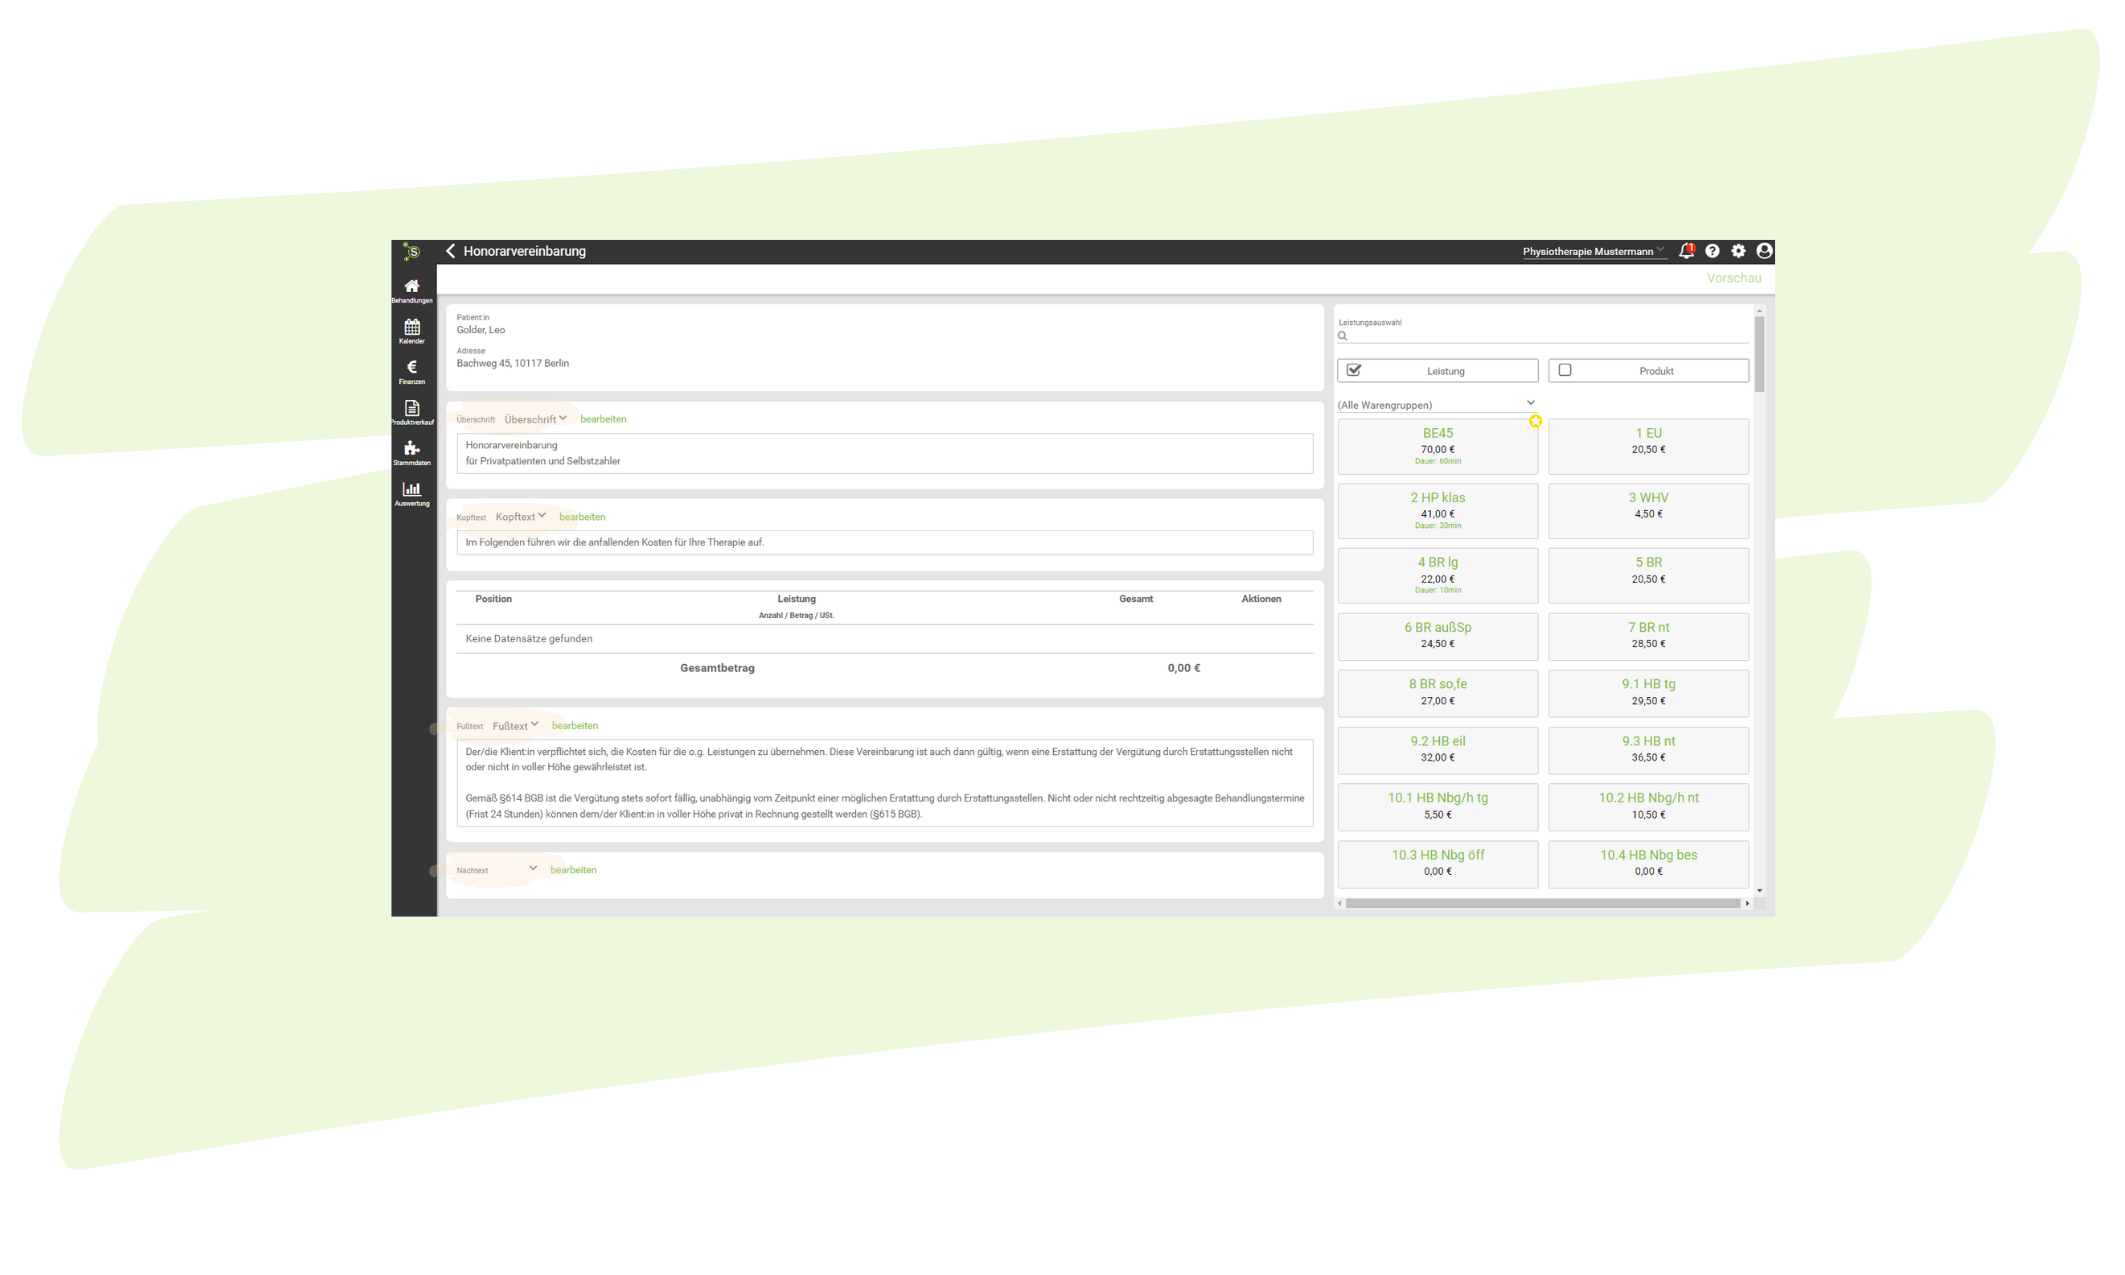Click the notification bell icon
The width and height of the screenshot is (2125, 1275).
coord(1686,251)
